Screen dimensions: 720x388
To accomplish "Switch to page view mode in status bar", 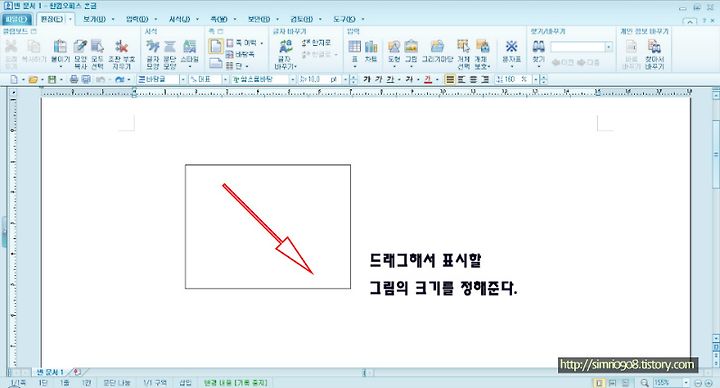I will click(599, 382).
